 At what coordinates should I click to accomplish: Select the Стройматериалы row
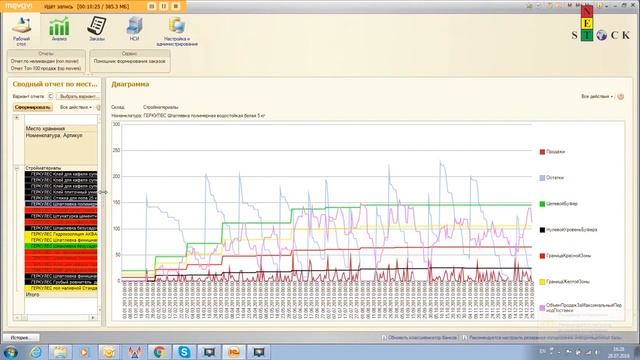point(60,168)
